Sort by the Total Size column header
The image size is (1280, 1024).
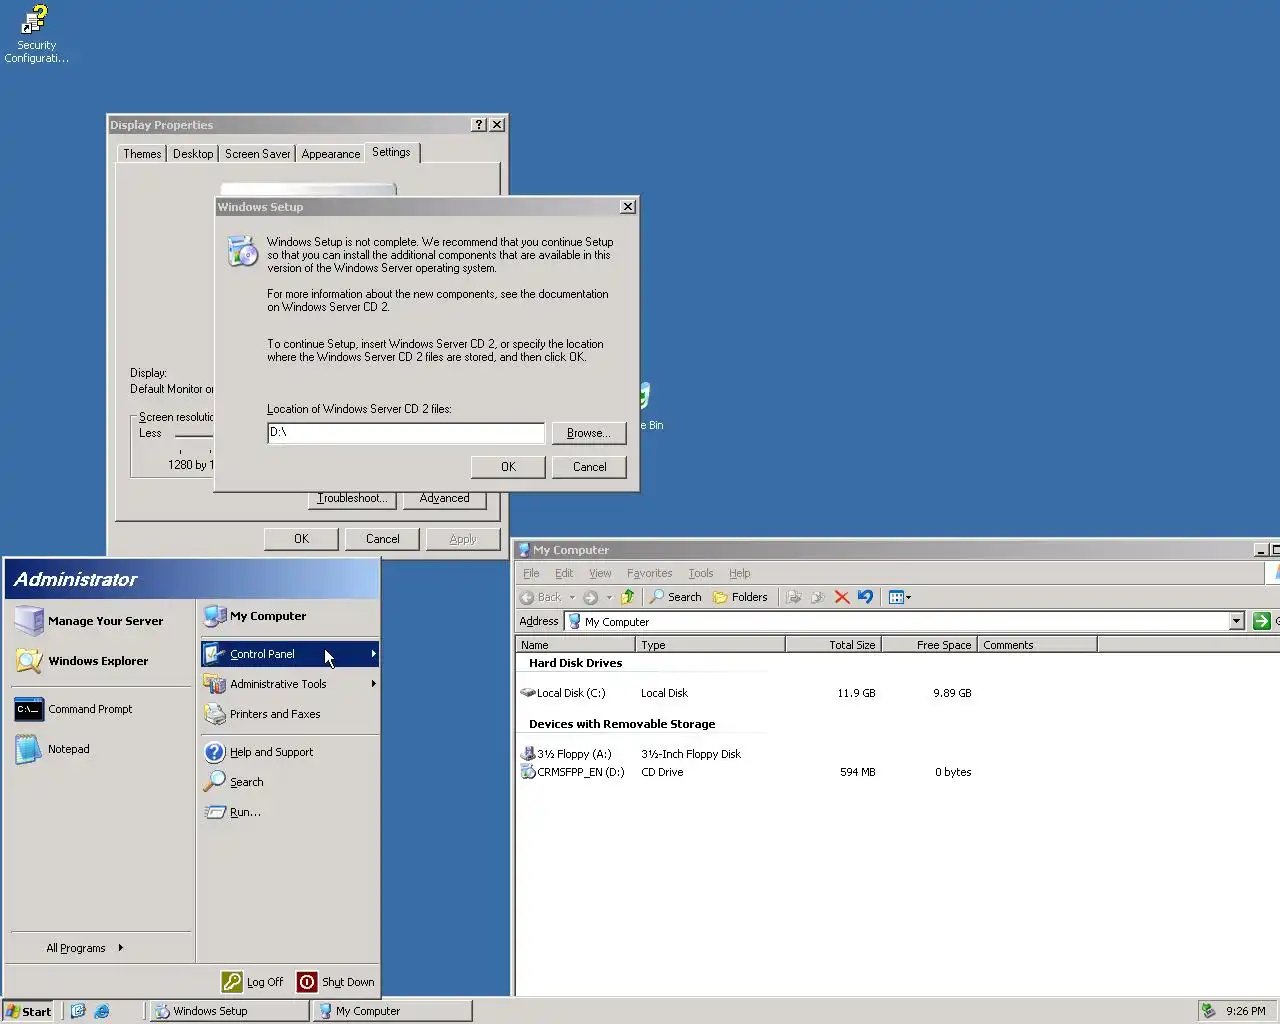tap(832, 645)
